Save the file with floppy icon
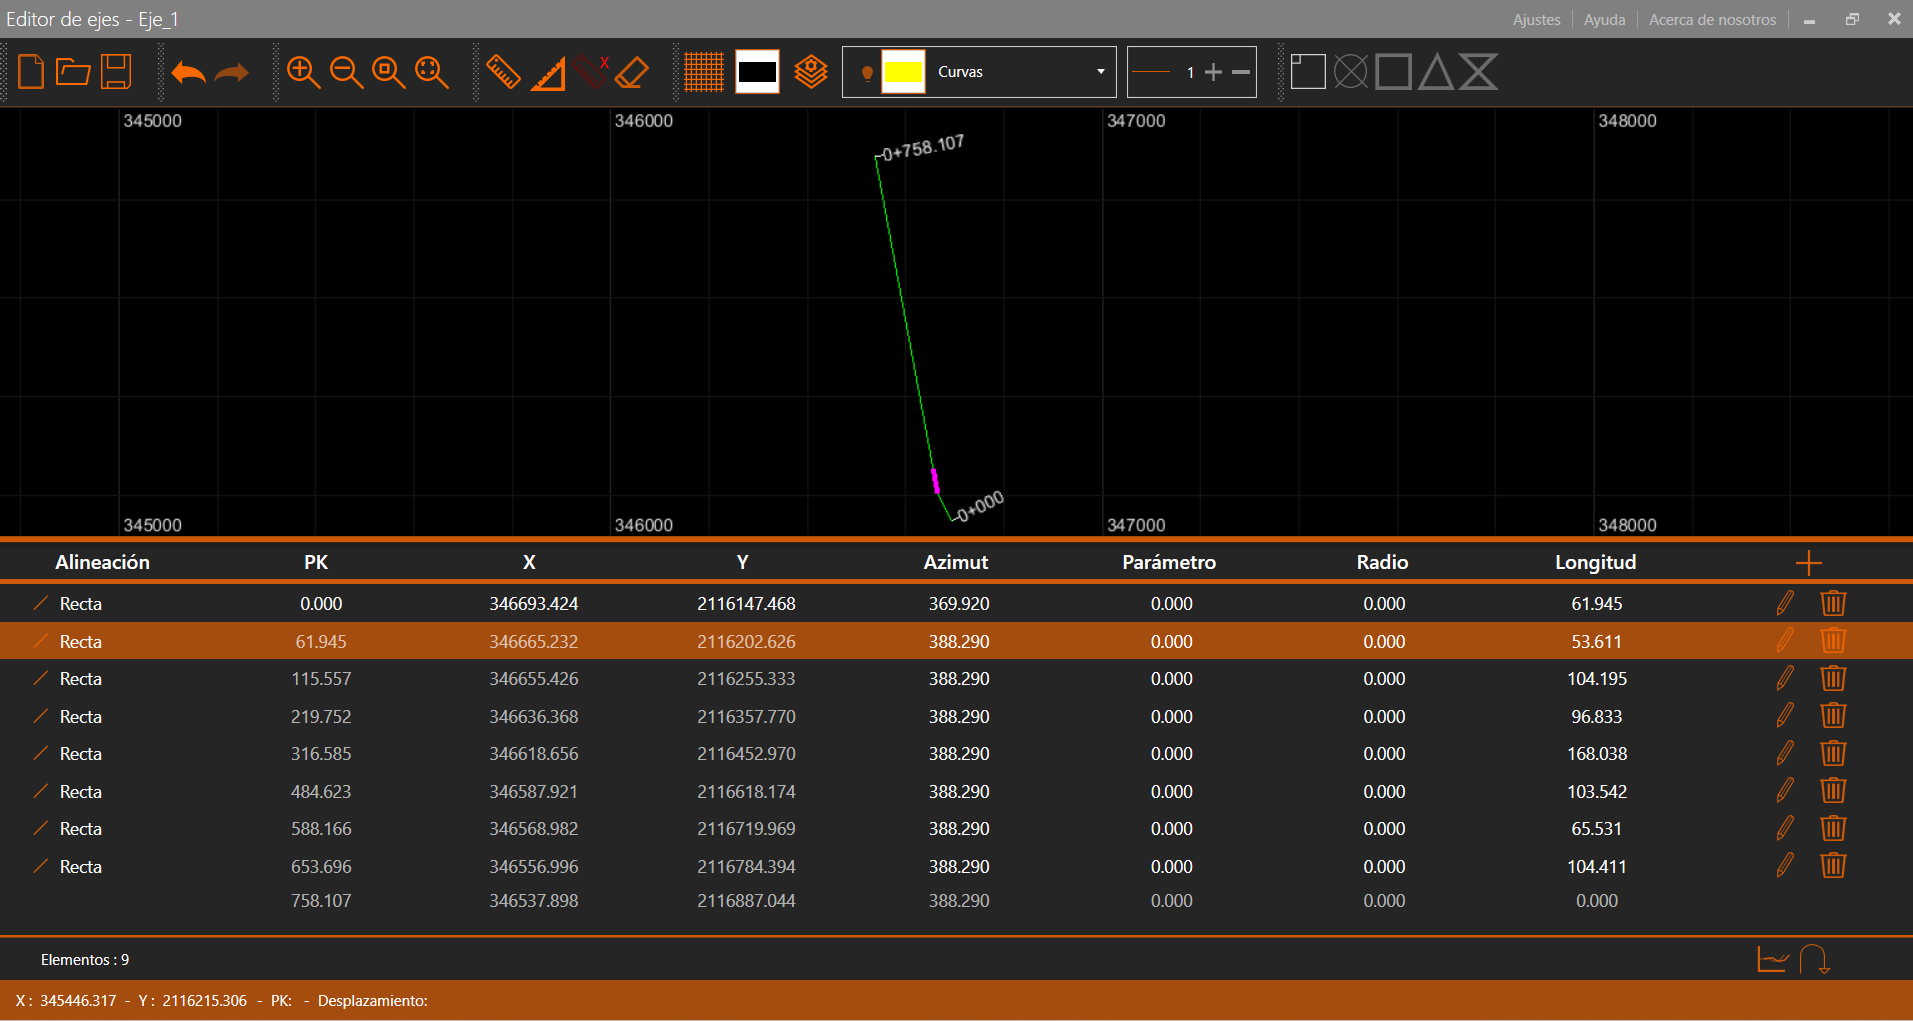 pyautogui.click(x=116, y=72)
